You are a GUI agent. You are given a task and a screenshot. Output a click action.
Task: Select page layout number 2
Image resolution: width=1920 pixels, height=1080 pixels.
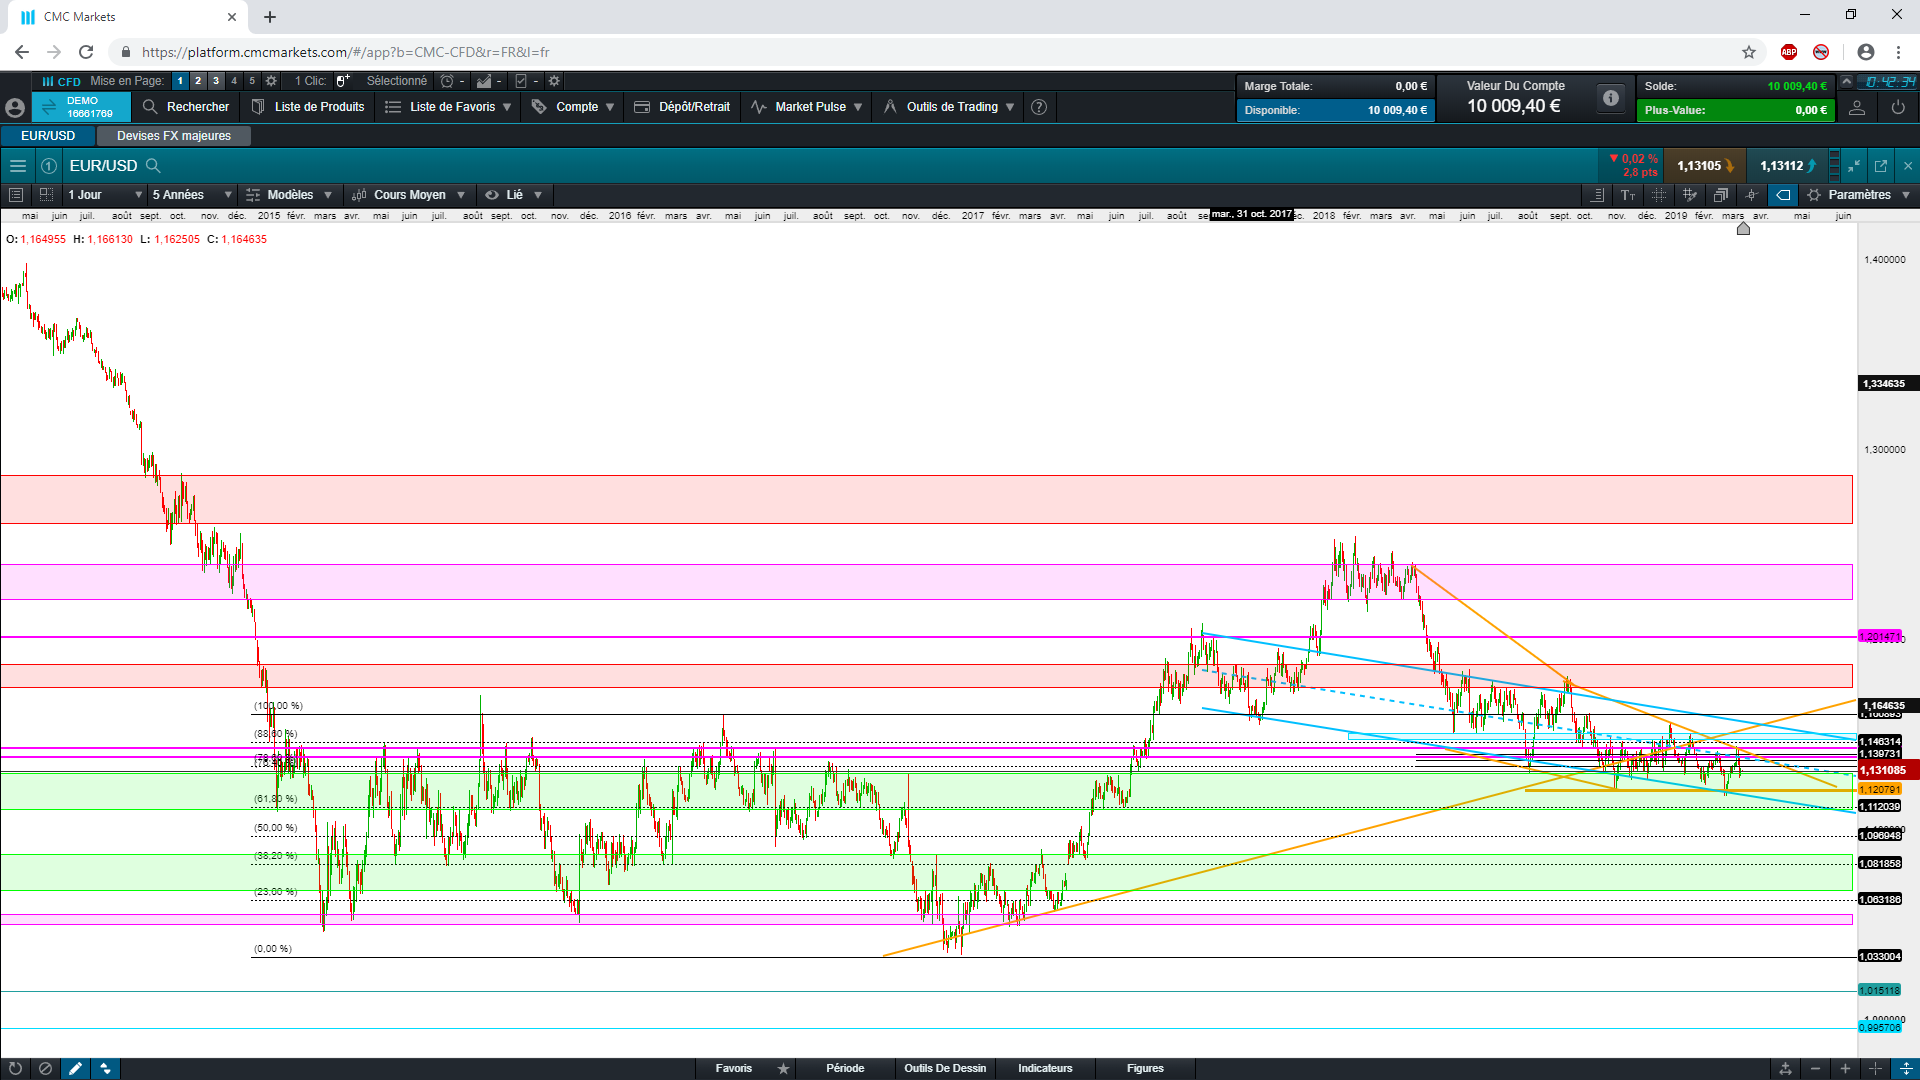coord(198,81)
